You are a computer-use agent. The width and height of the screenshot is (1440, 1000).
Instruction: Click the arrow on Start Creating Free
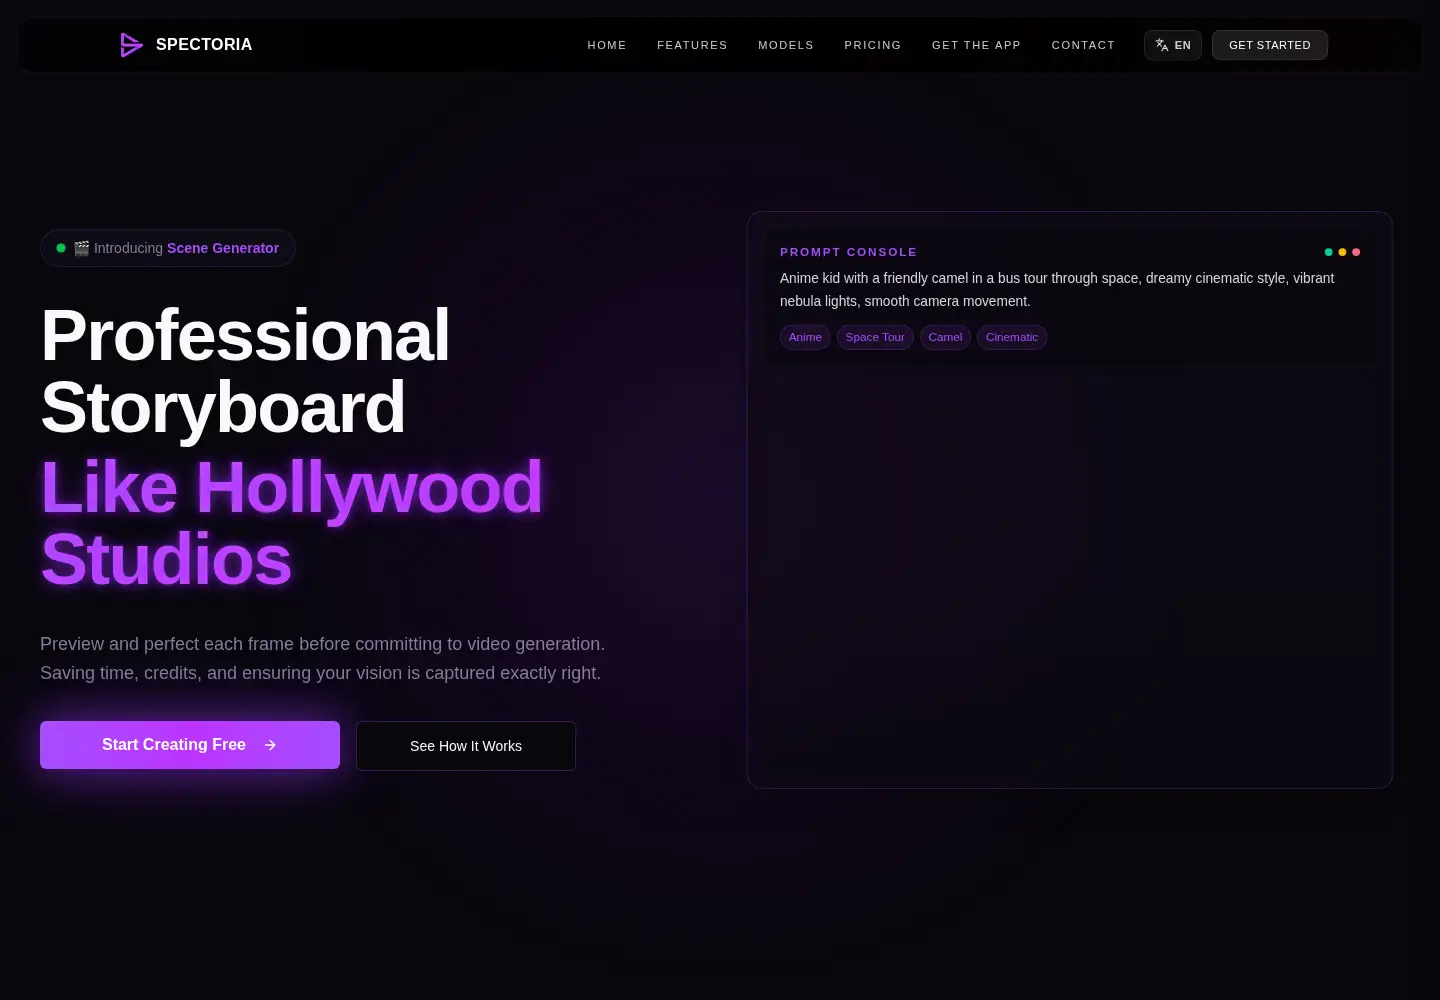point(270,745)
